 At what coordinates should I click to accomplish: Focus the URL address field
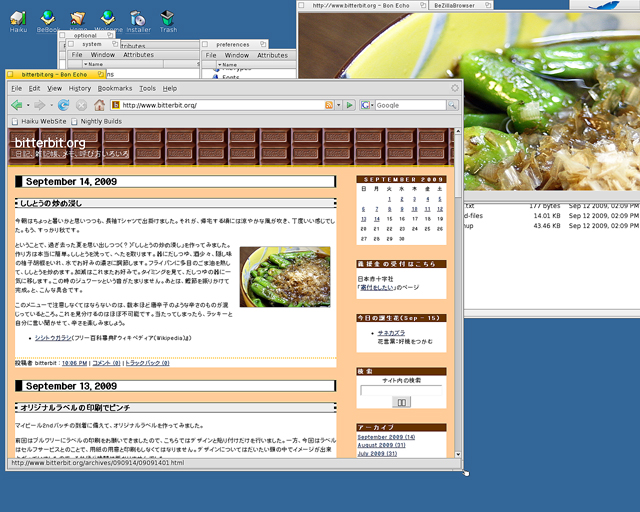222,105
